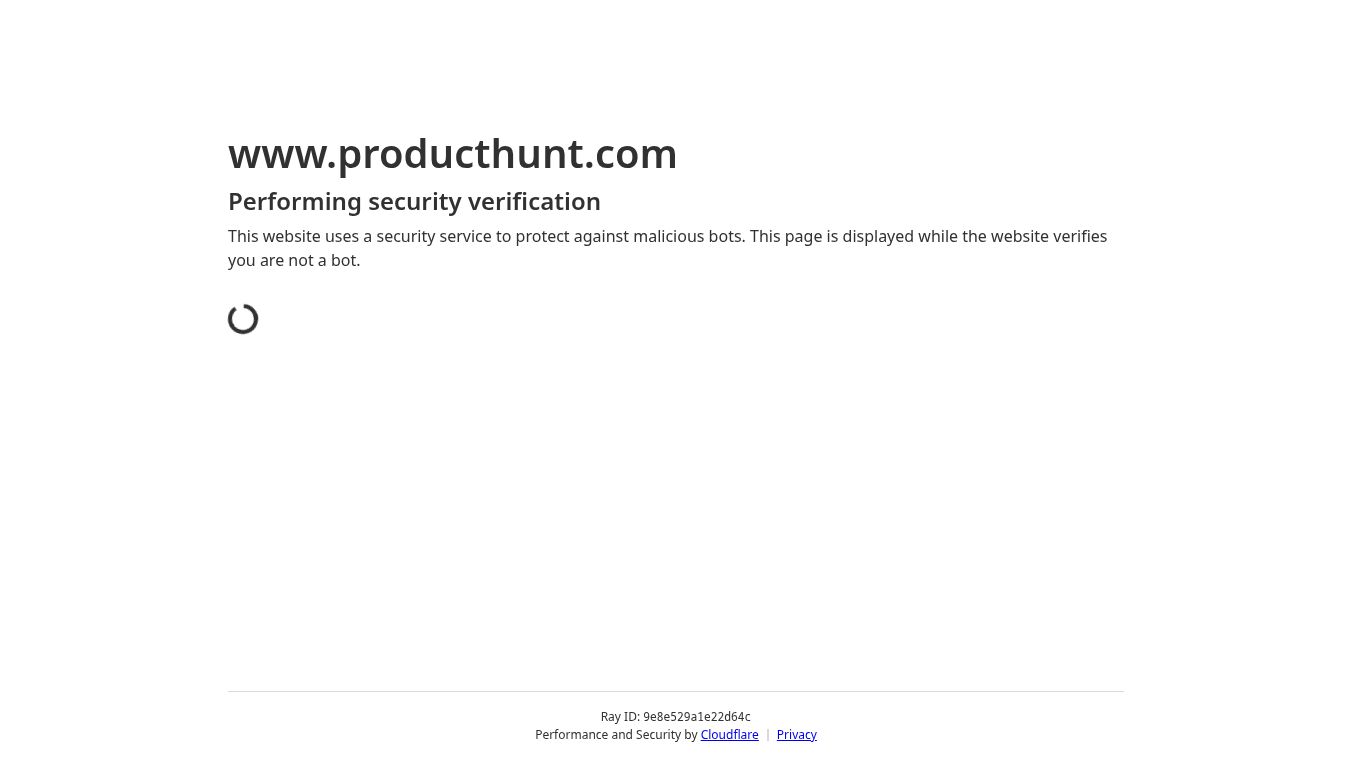Image resolution: width=1352 pixels, height=760 pixels.
Task: Click the word "verification" in the subheading
Action: click(534, 202)
